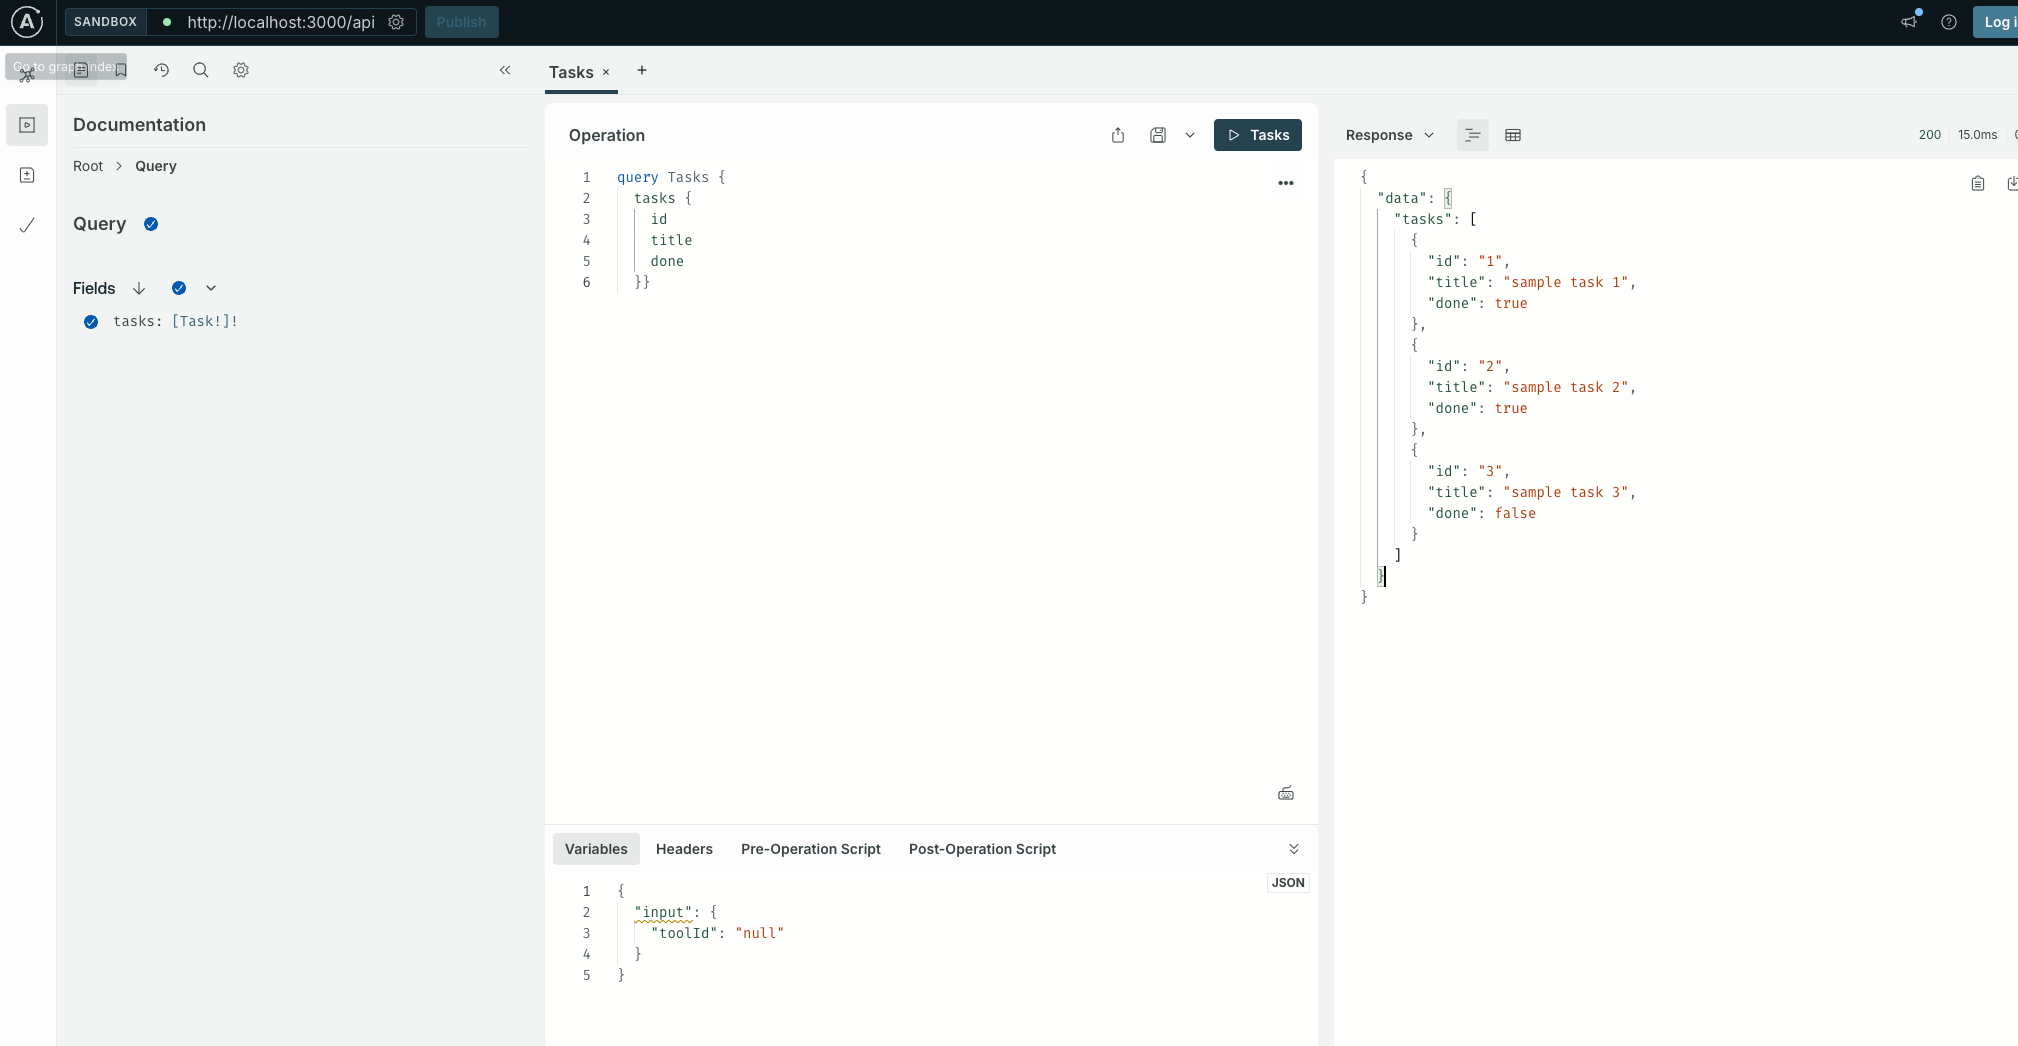Copy the response to clipboard
The image size is (2018, 1046).
(x=1977, y=183)
